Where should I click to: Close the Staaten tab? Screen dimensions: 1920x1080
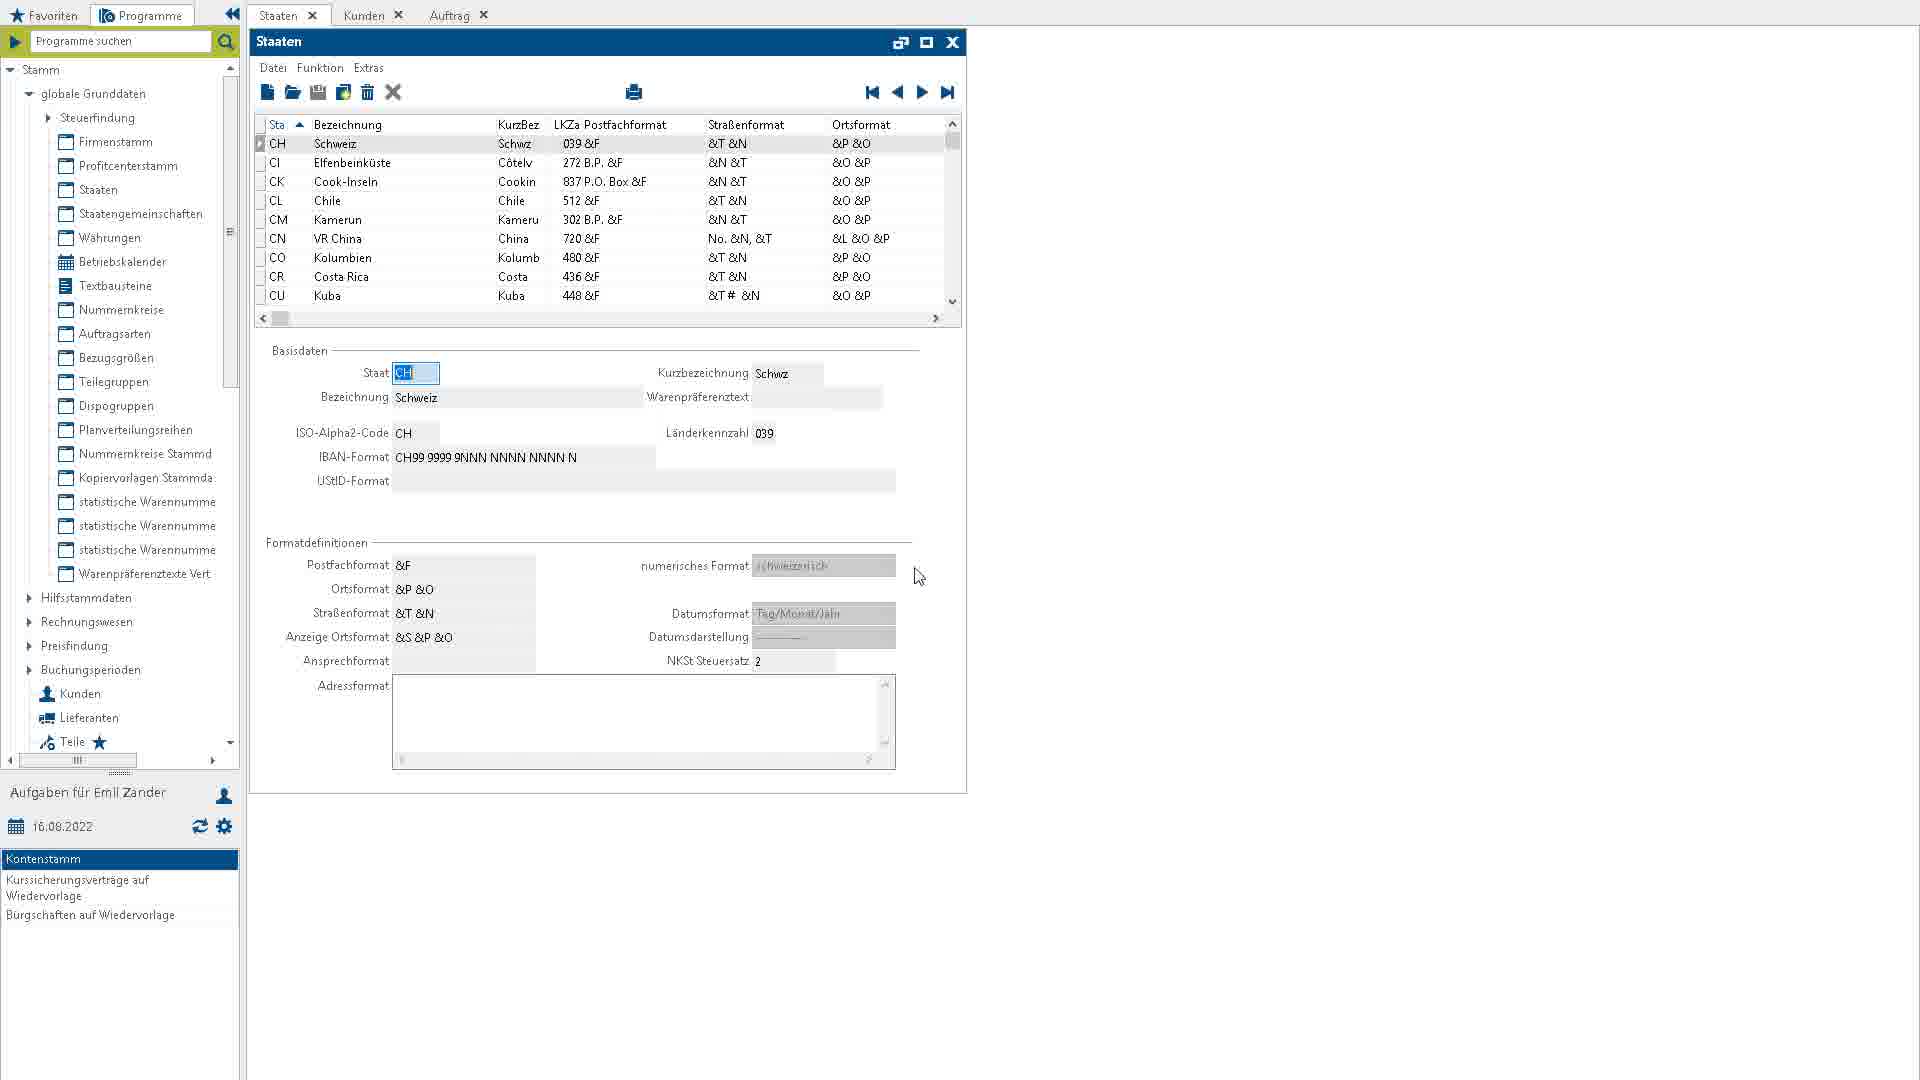point(312,15)
